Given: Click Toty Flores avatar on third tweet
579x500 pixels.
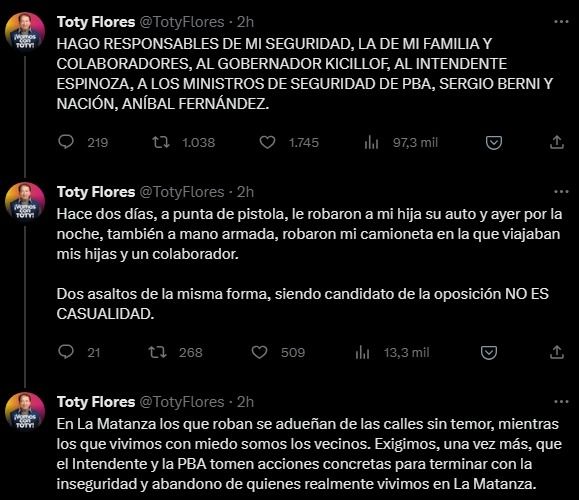Looking at the screenshot, I should tap(25, 412).
